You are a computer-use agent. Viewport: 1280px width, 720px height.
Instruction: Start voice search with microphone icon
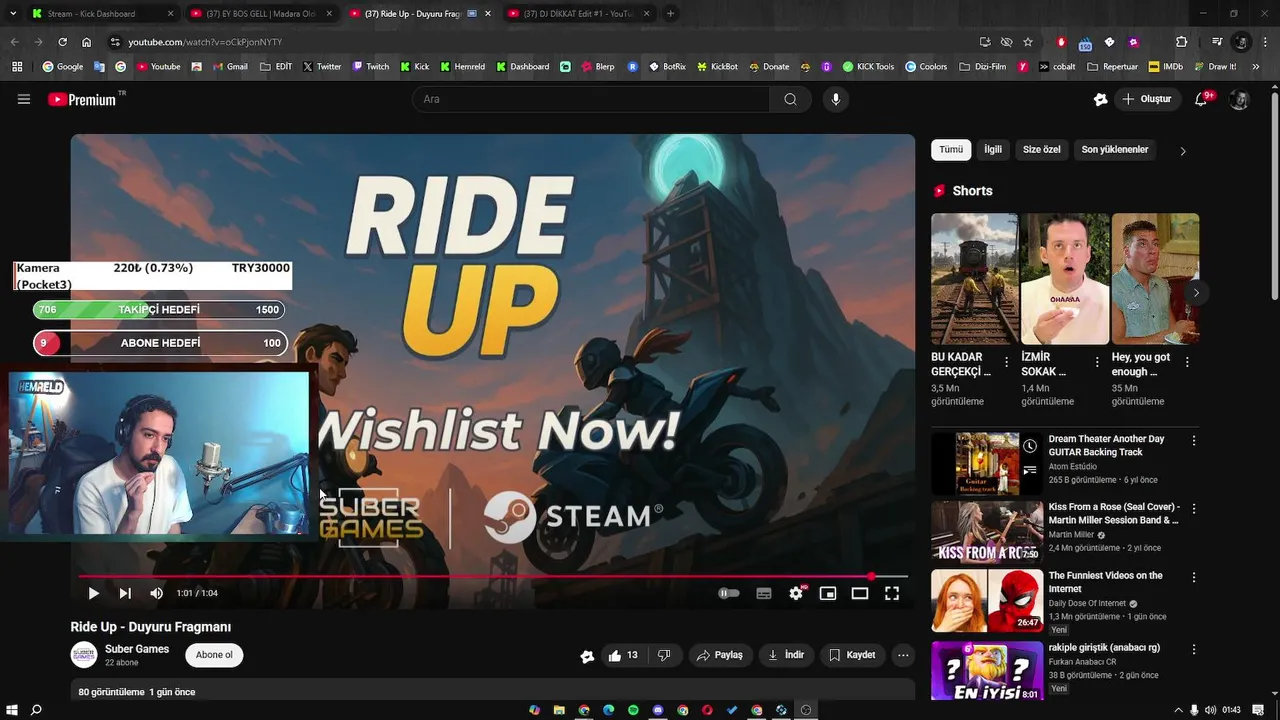836,99
